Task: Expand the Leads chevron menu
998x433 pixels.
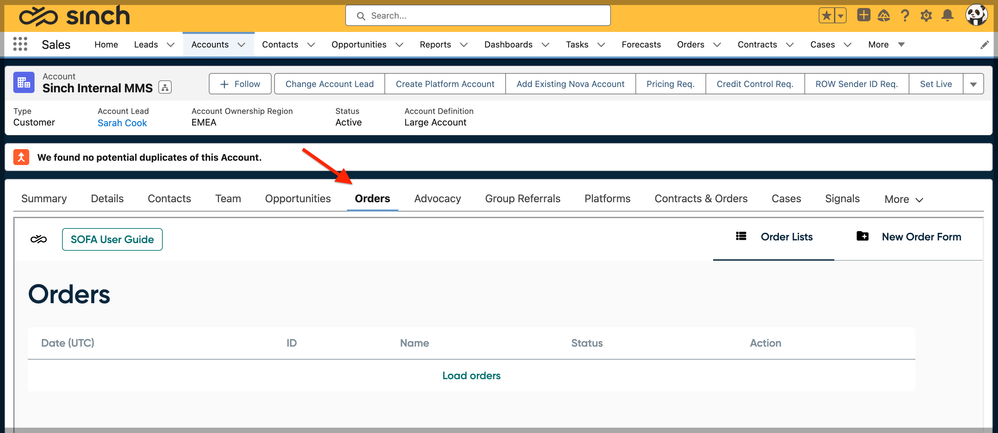Action: (170, 45)
